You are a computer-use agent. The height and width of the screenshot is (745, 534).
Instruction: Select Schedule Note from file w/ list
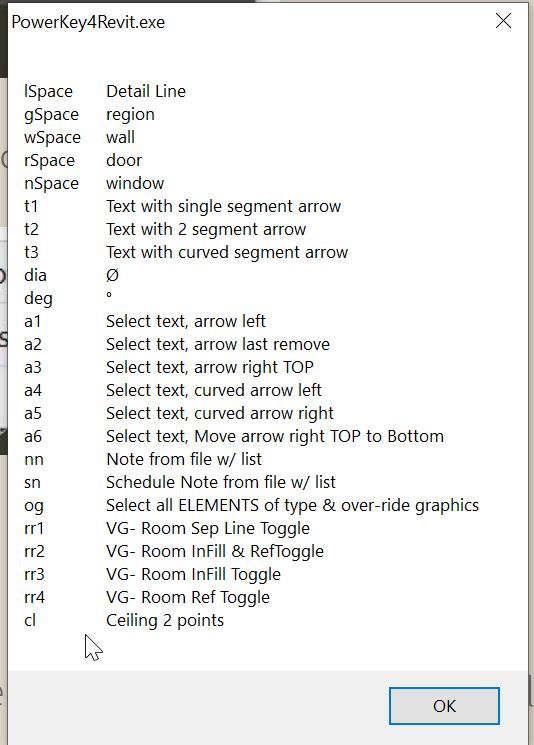tap(221, 482)
